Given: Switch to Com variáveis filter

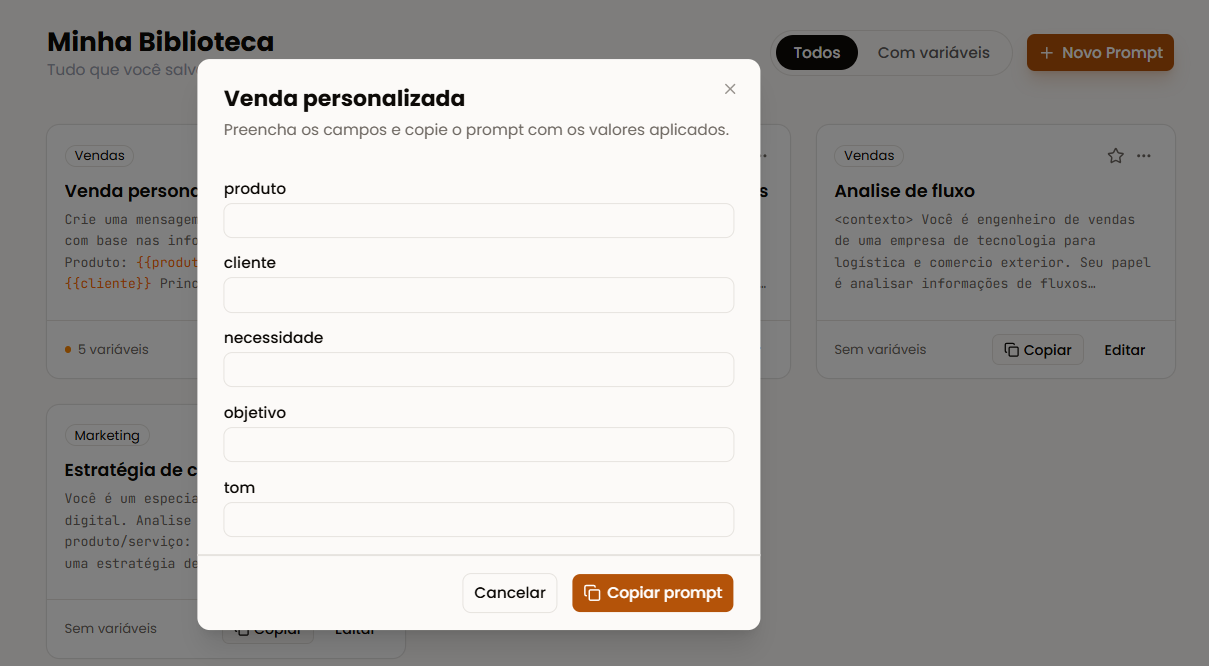Looking at the screenshot, I should point(934,53).
